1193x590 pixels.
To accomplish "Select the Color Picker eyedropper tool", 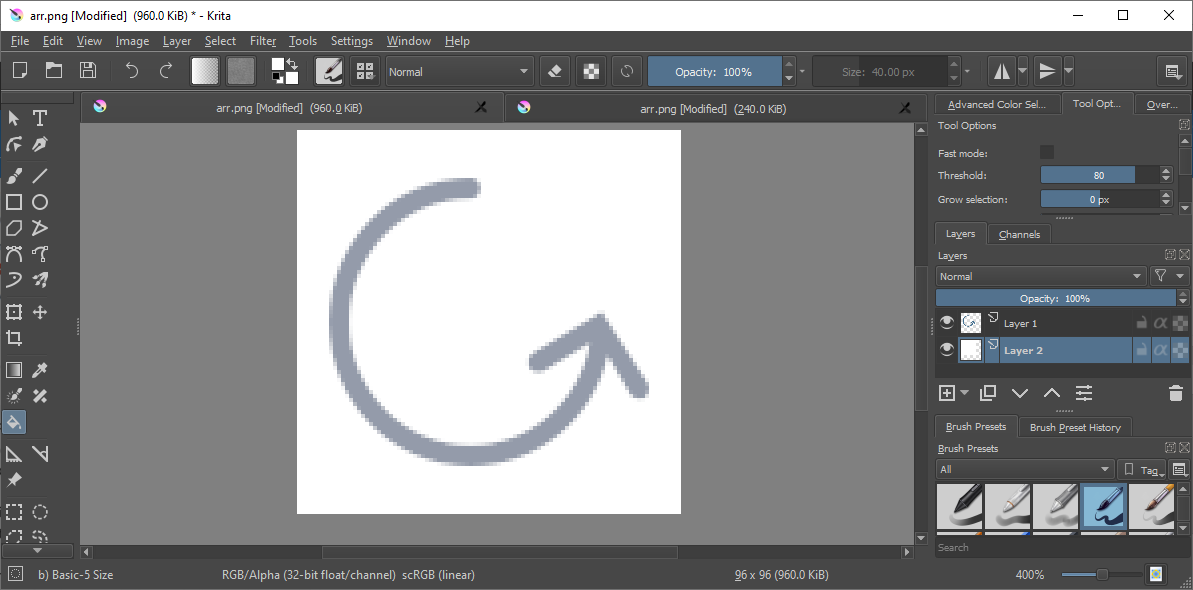I will click(x=40, y=370).
